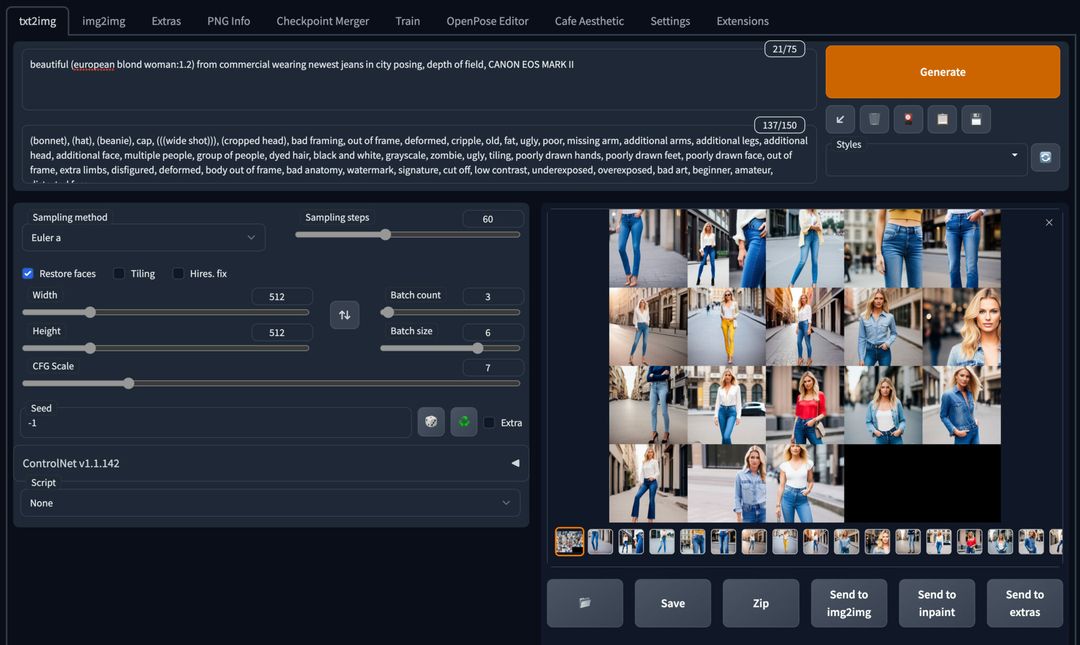Screen dimensions: 1080x645
Task: Save the prompt as a style via the floppy disk icon
Action: [x=976, y=119]
